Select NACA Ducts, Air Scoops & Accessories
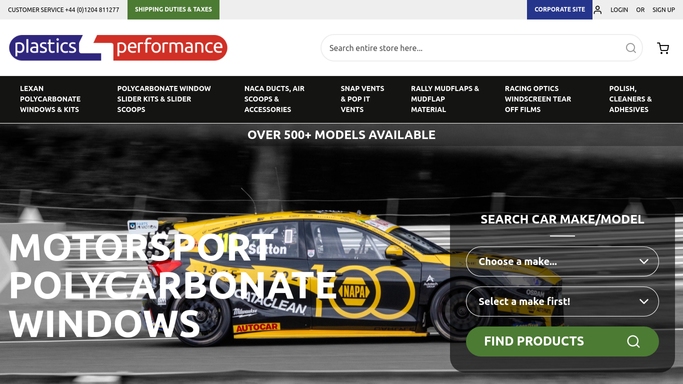This screenshot has width=683, height=384. tap(274, 99)
